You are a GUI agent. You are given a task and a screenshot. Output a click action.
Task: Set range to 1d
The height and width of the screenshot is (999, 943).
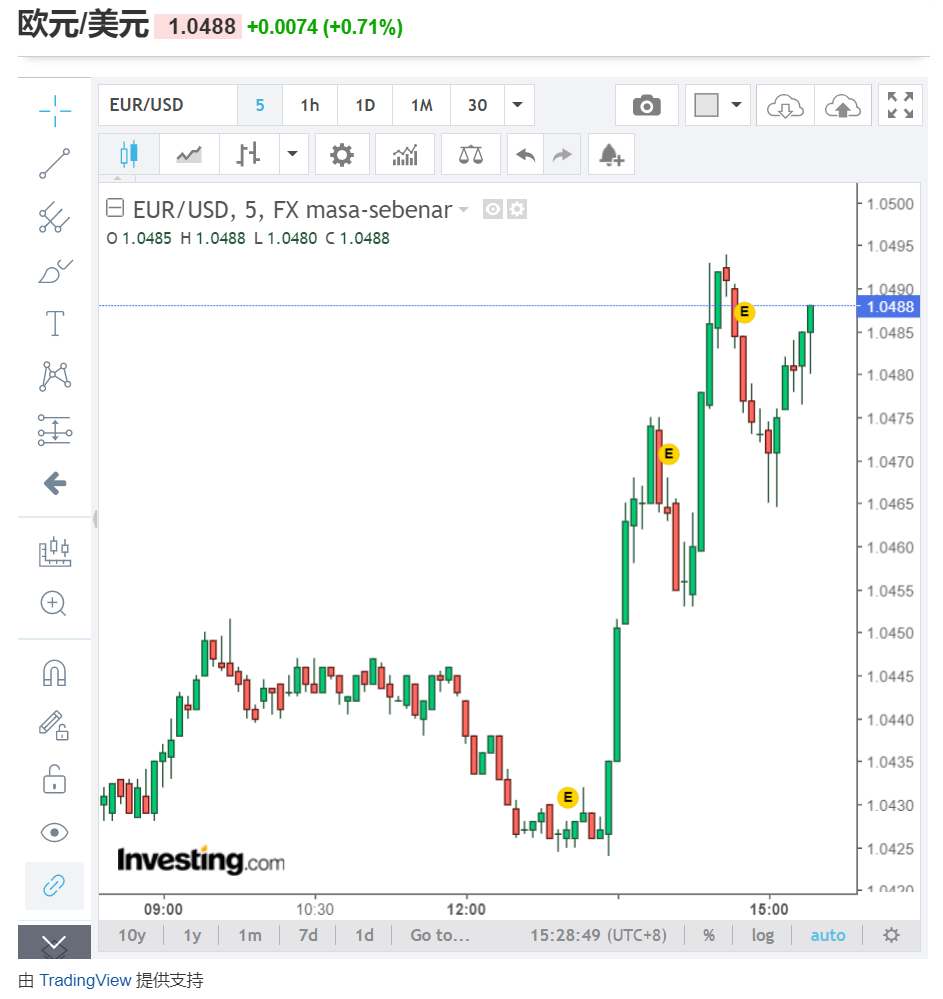click(x=364, y=935)
